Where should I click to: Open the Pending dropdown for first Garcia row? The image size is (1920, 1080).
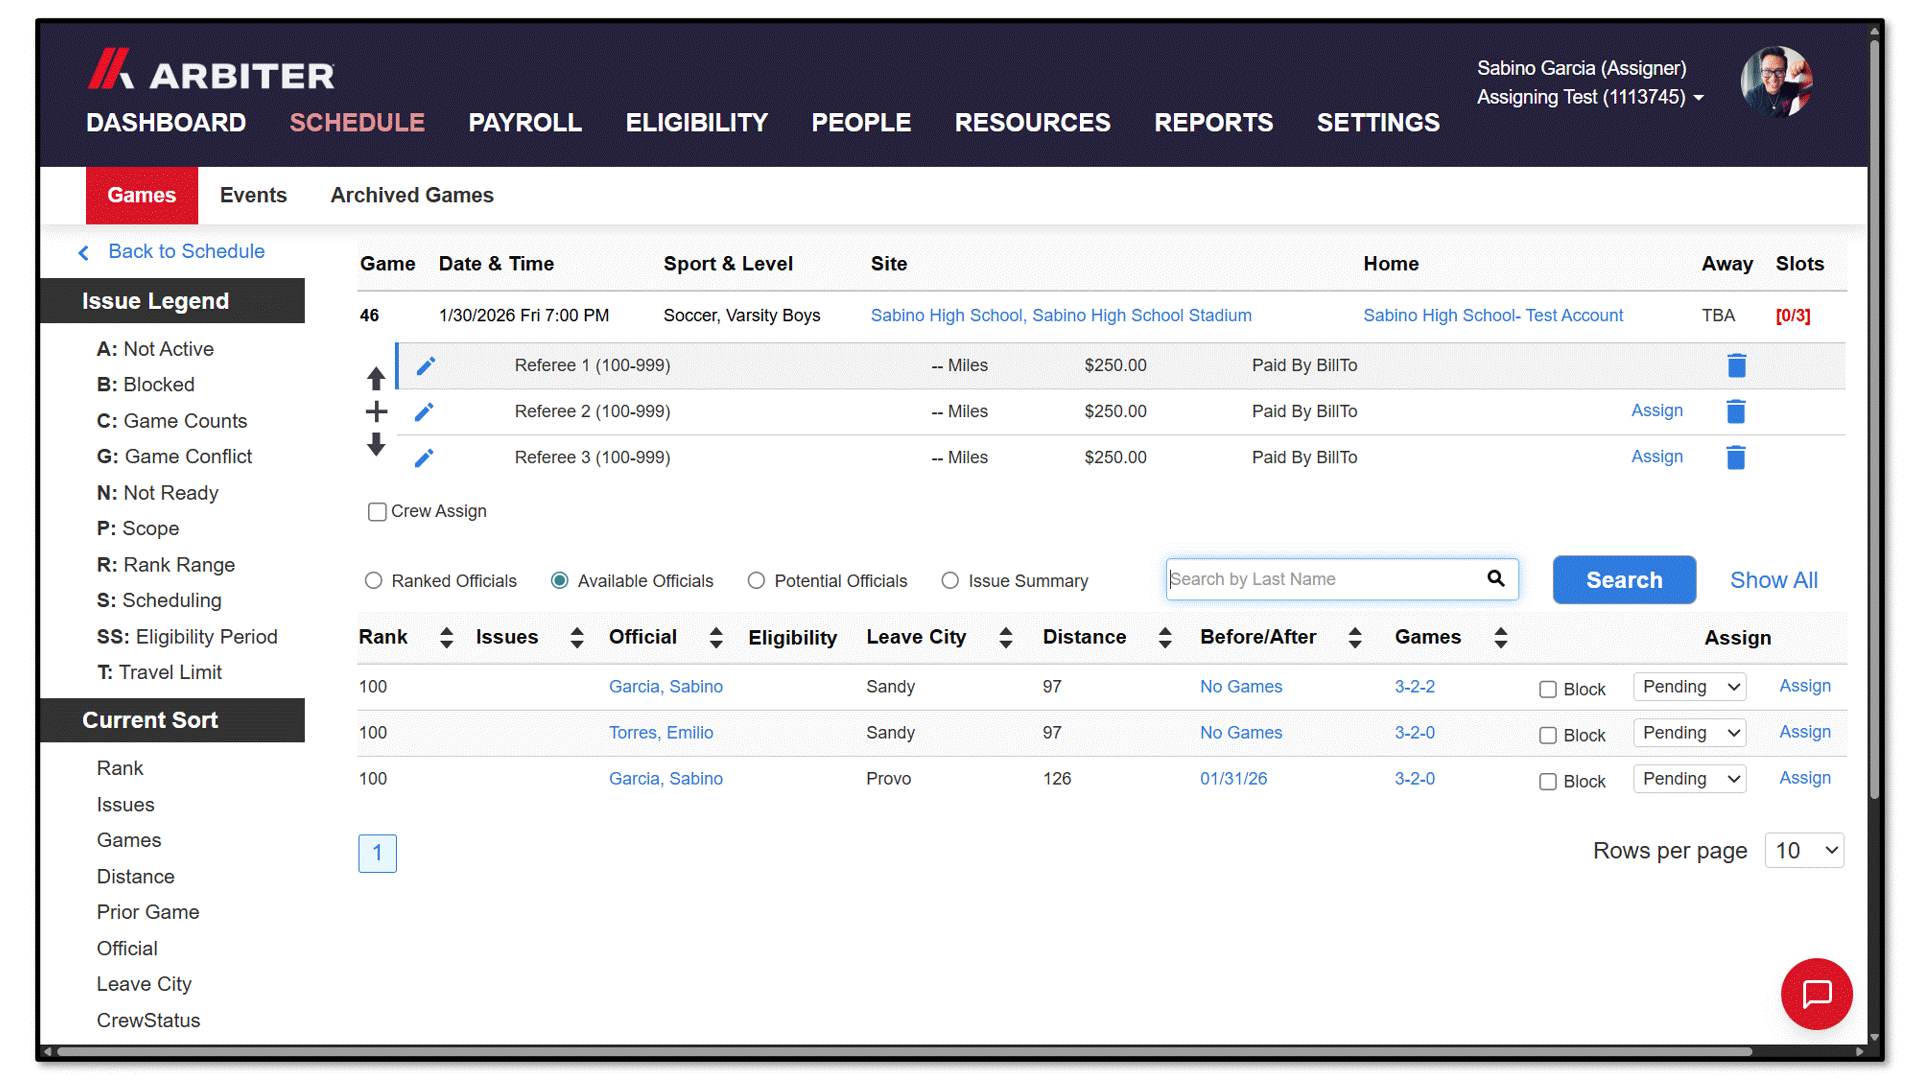[1690, 687]
